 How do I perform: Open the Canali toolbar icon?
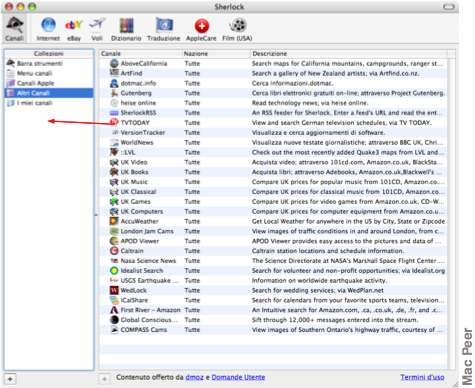pos(14,28)
